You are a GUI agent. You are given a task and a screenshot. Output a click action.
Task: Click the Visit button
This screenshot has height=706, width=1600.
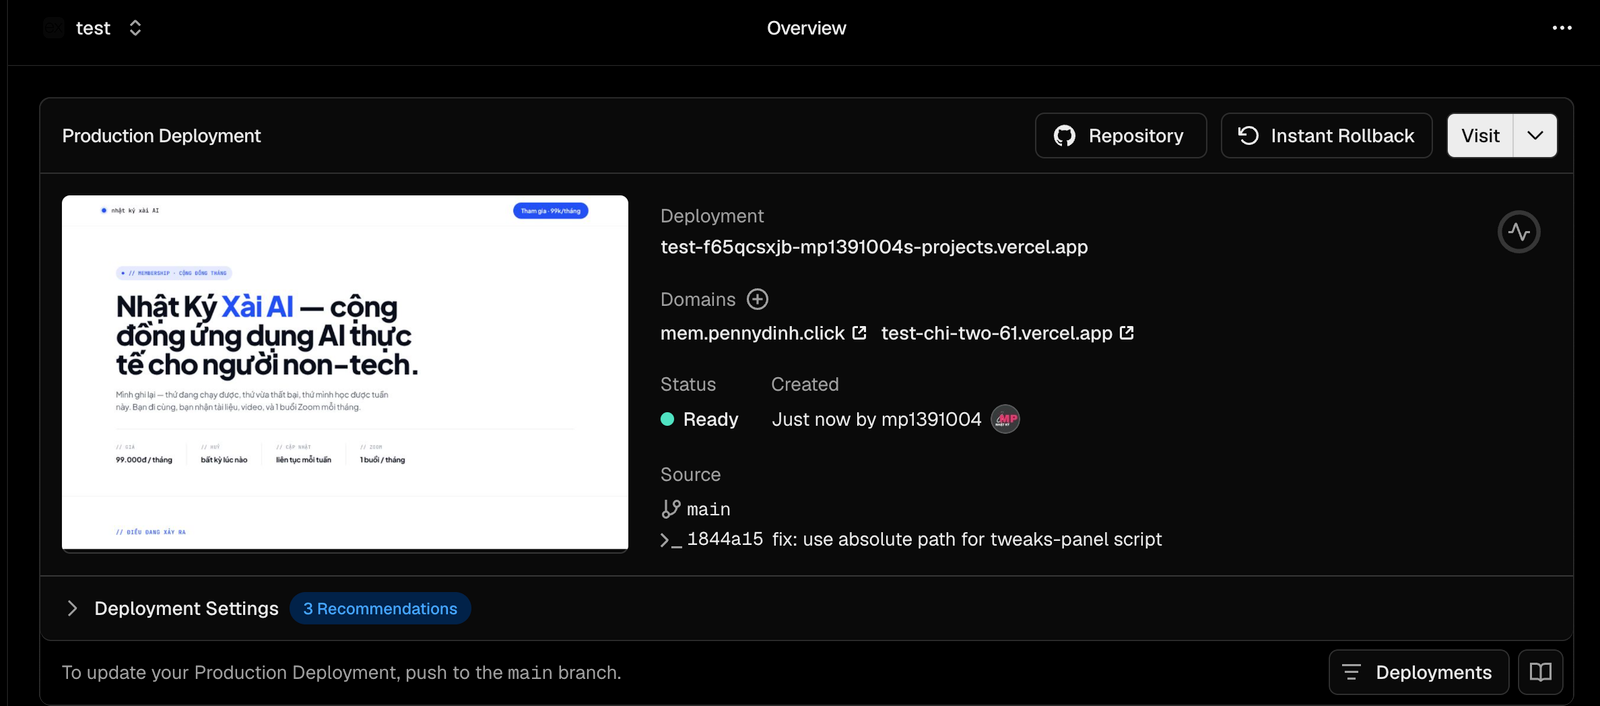[x=1480, y=136]
